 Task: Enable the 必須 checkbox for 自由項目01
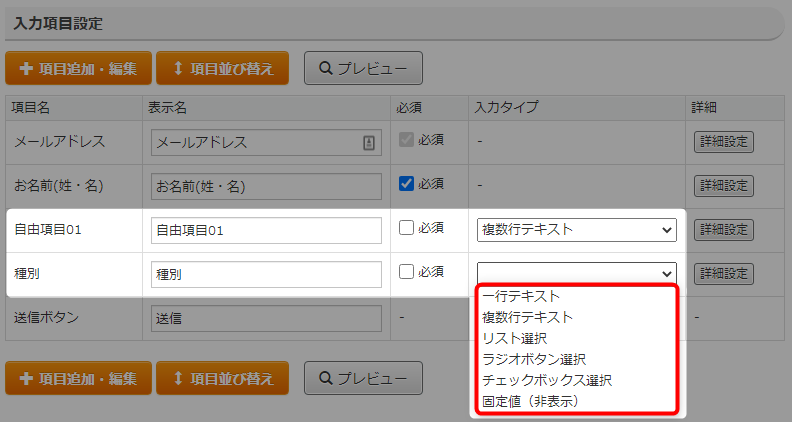(406, 227)
